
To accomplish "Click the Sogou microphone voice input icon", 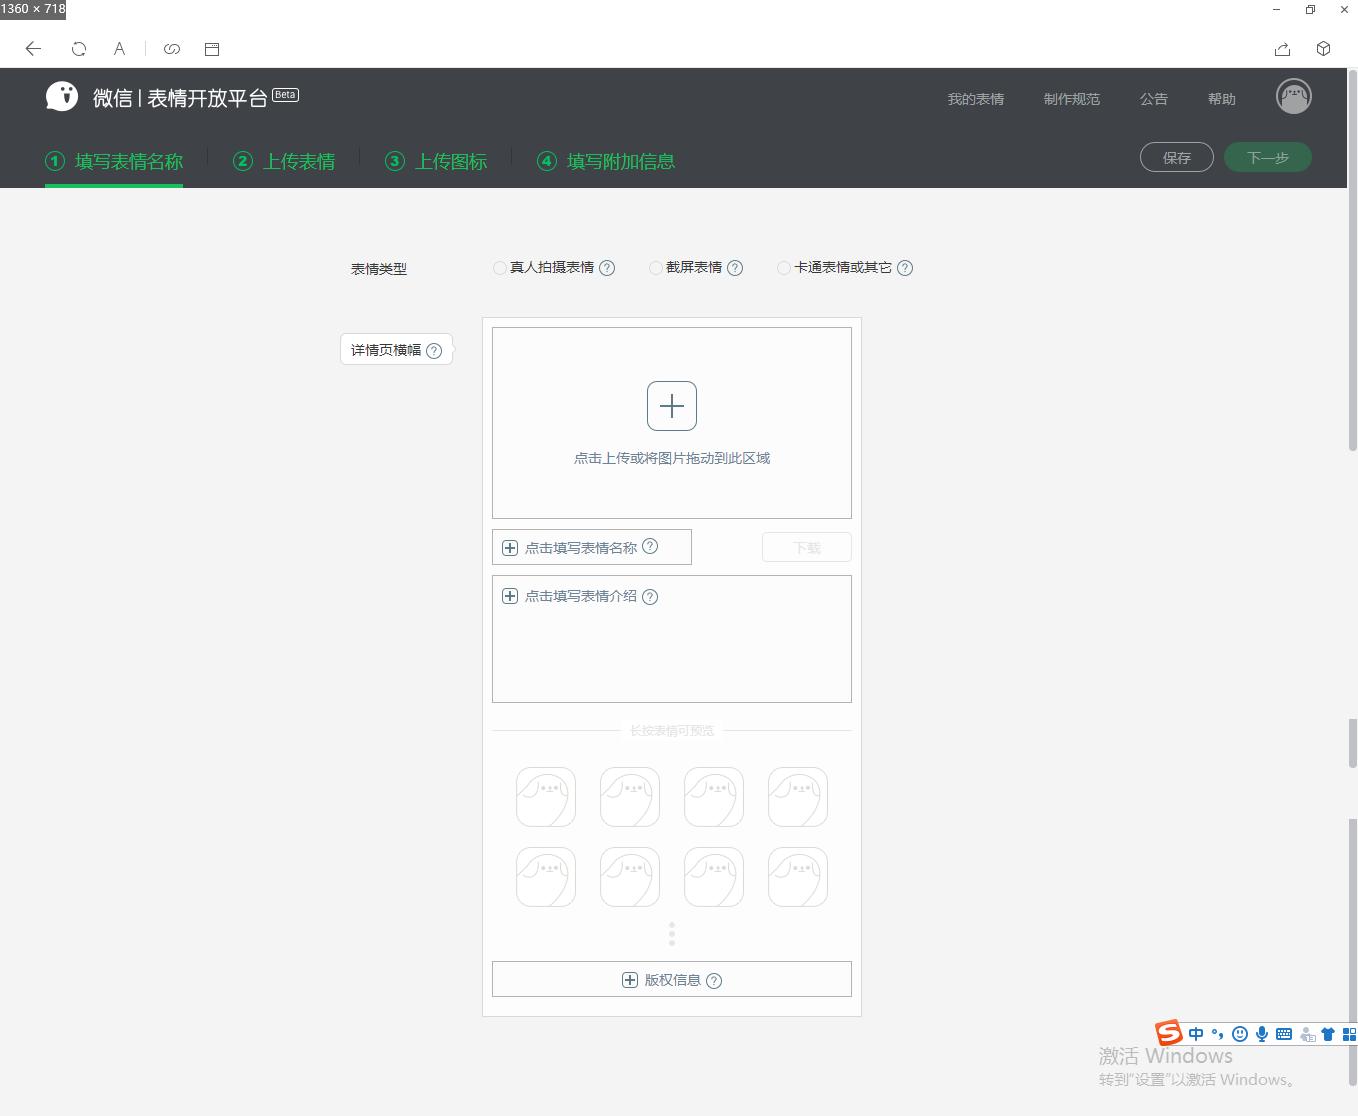I will (1262, 1033).
